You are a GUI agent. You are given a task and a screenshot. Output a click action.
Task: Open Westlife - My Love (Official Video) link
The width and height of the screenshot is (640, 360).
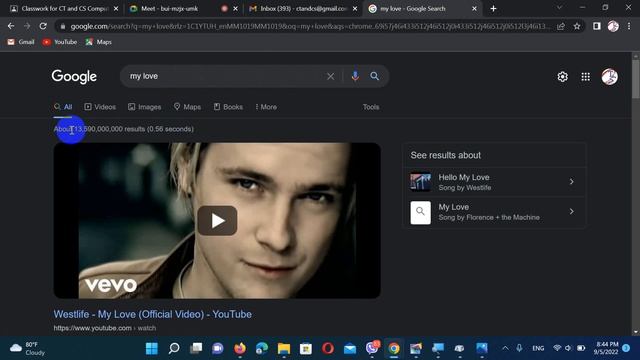coord(153,314)
